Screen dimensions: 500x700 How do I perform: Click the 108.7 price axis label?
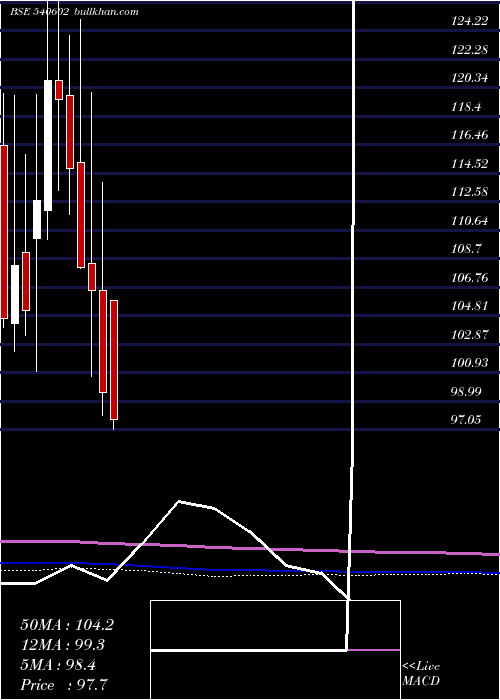[x=466, y=249]
